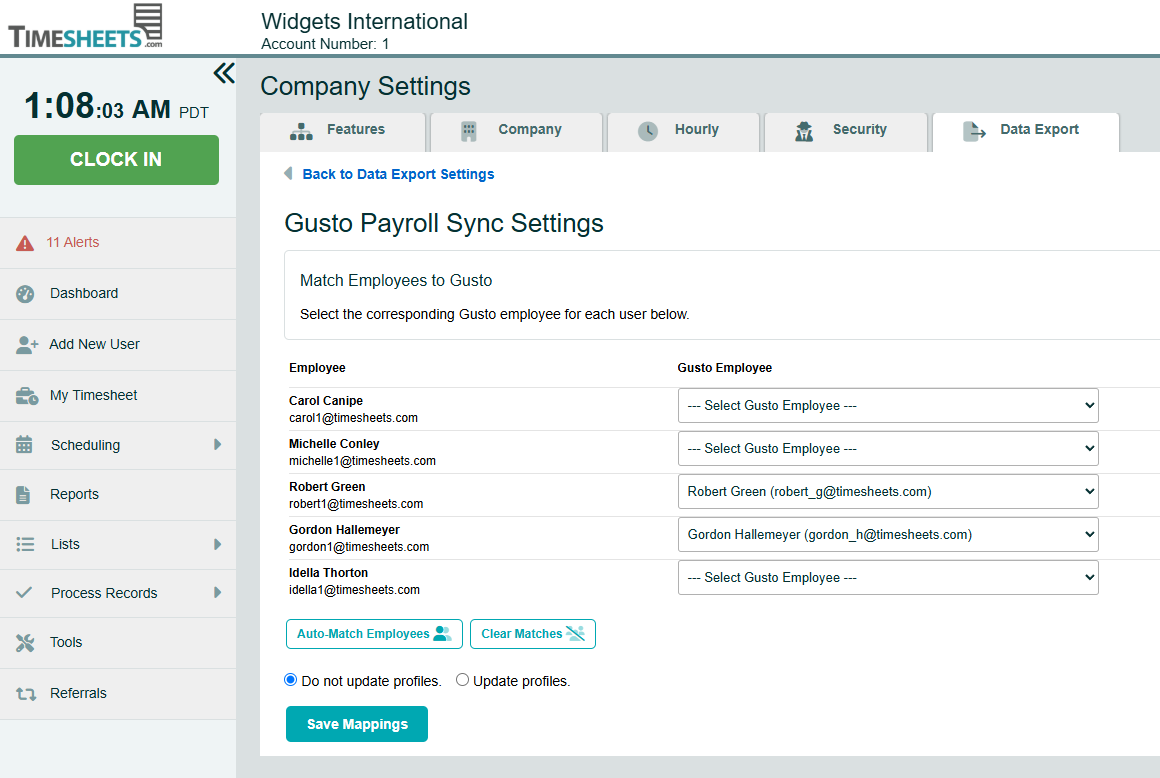Open Gusto Employee dropdown for Michelle Conley
This screenshot has width=1160, height=778.
(888, 448)
